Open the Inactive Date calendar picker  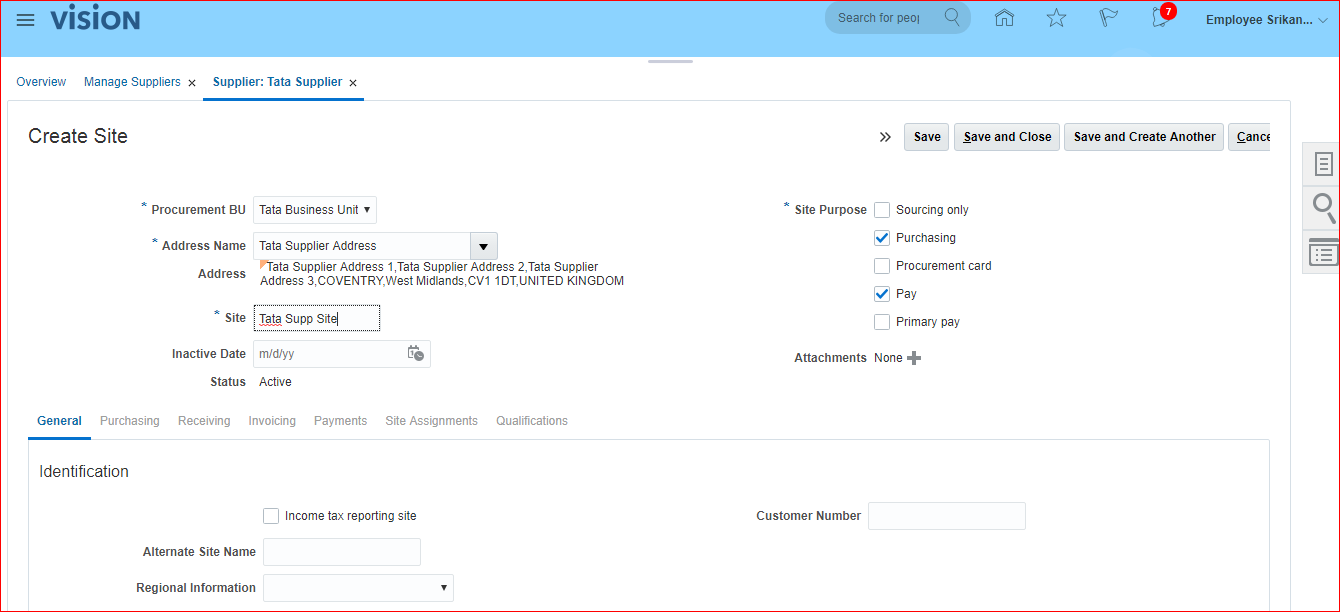415,353
